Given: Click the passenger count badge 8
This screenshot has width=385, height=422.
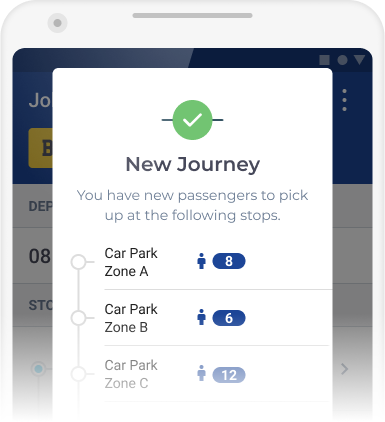Looking at the screenshot, I should pos(229,261).
